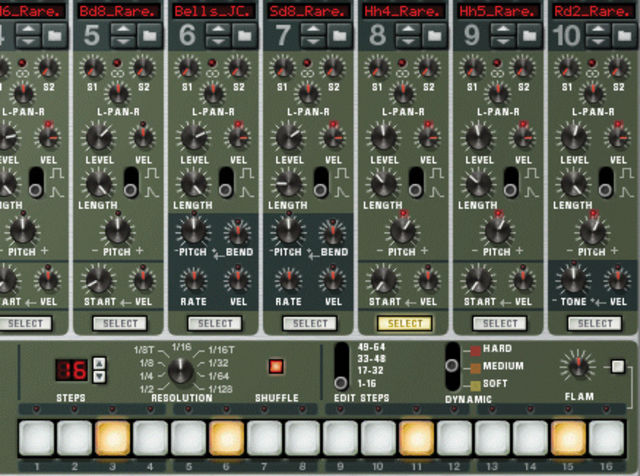Click the Level Vel knob on channel 8

(428, 138)
